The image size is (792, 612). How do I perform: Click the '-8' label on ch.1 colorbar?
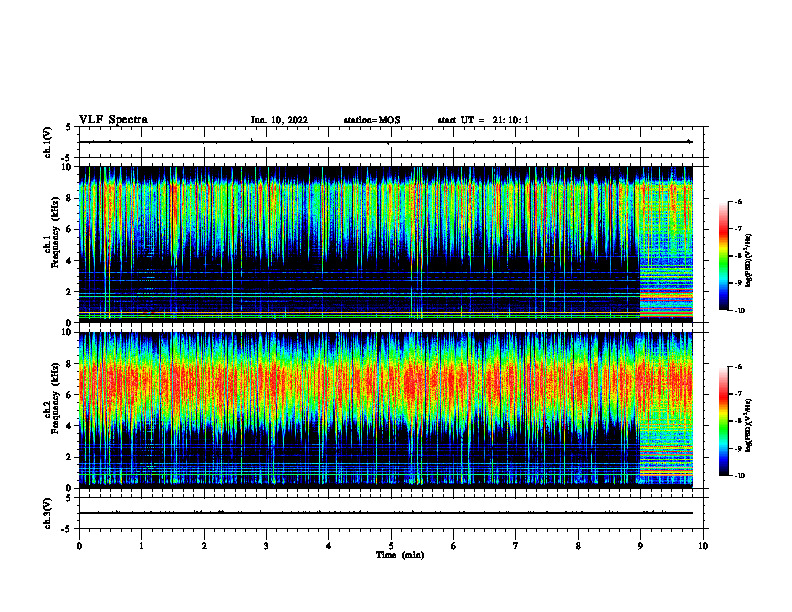click(x=738, y=256)
